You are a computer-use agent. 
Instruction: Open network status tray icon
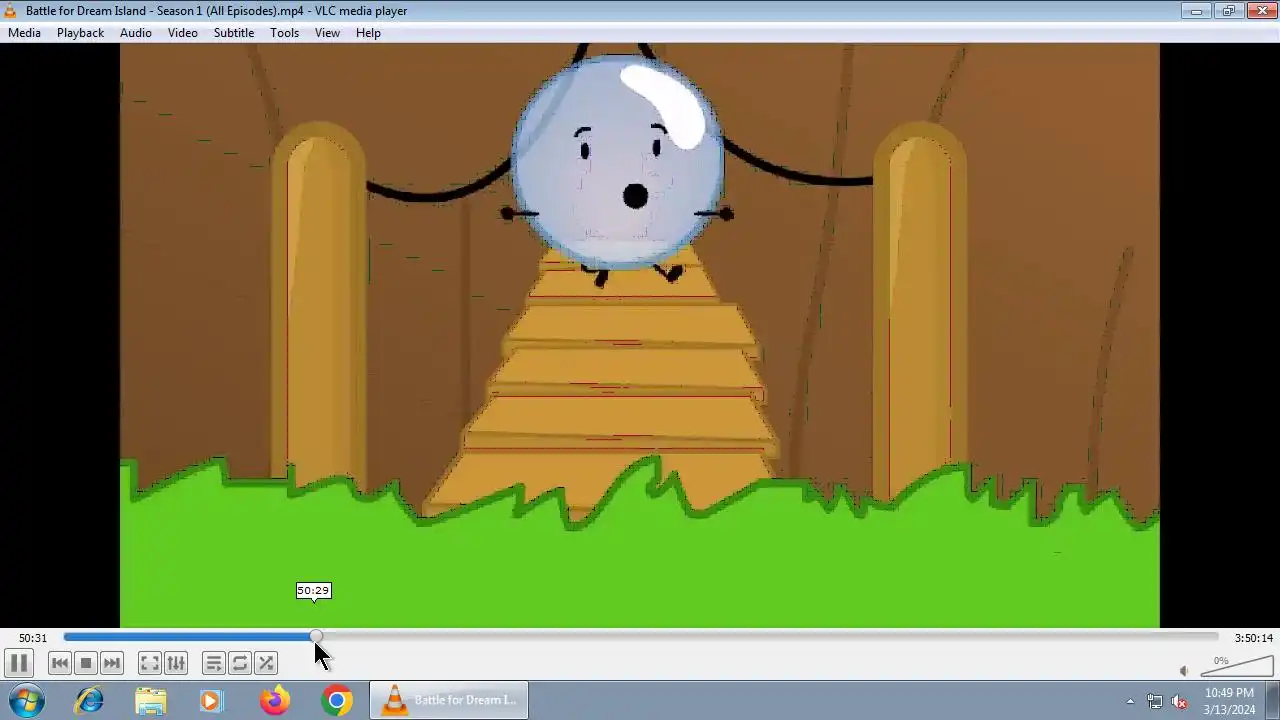point(1155,701)
